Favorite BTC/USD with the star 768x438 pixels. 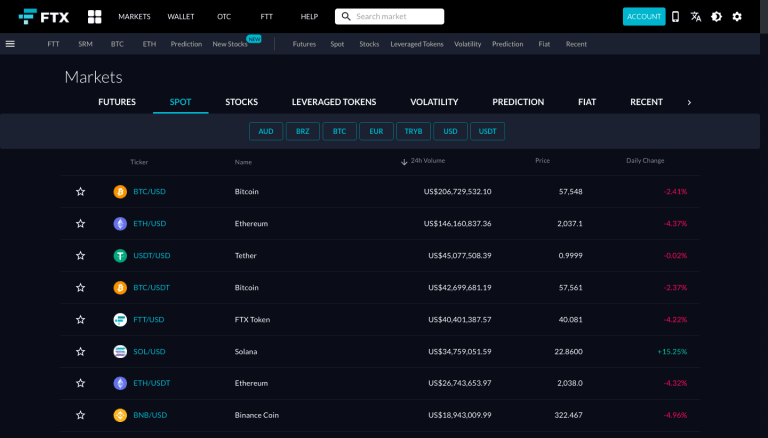(80, 192)
